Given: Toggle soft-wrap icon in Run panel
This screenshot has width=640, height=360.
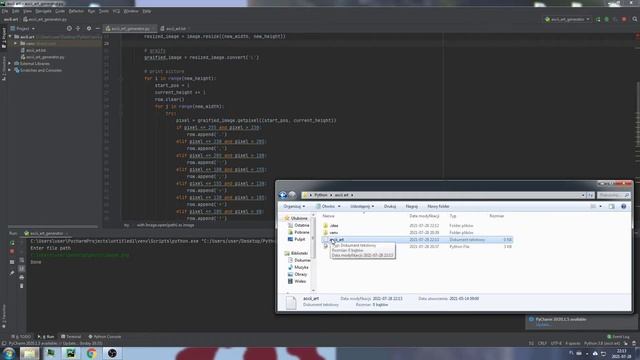Looking at the screenshot, I should point(22,260).
